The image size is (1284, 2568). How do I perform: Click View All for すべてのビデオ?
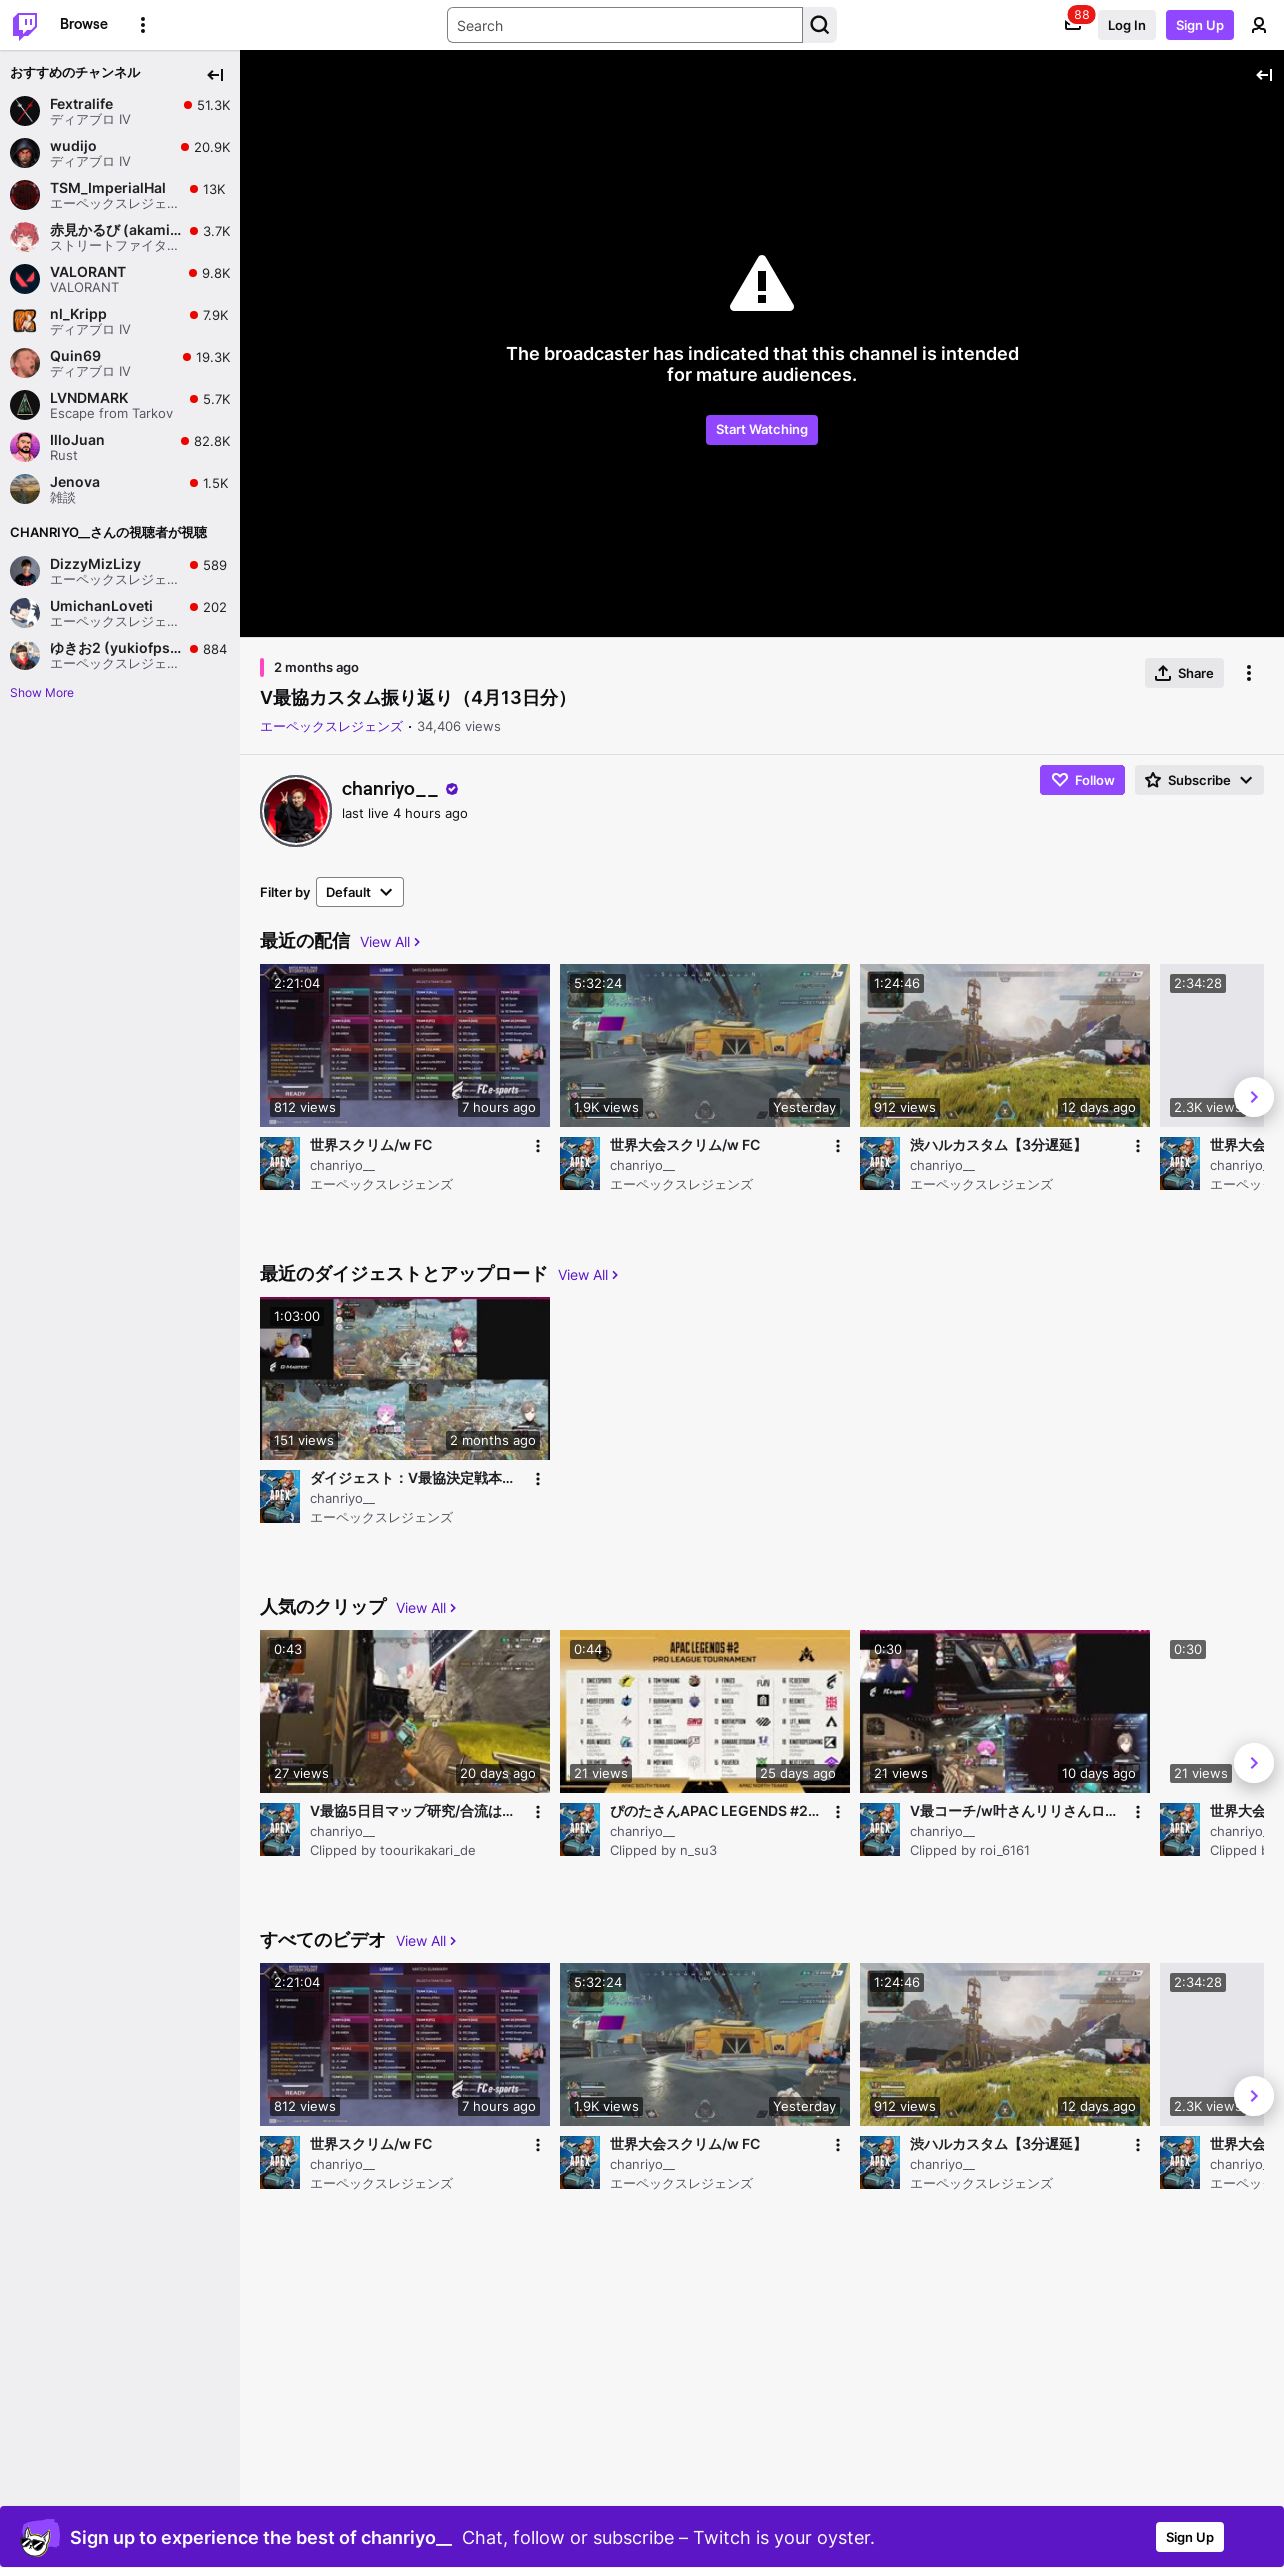[426, 1941]
